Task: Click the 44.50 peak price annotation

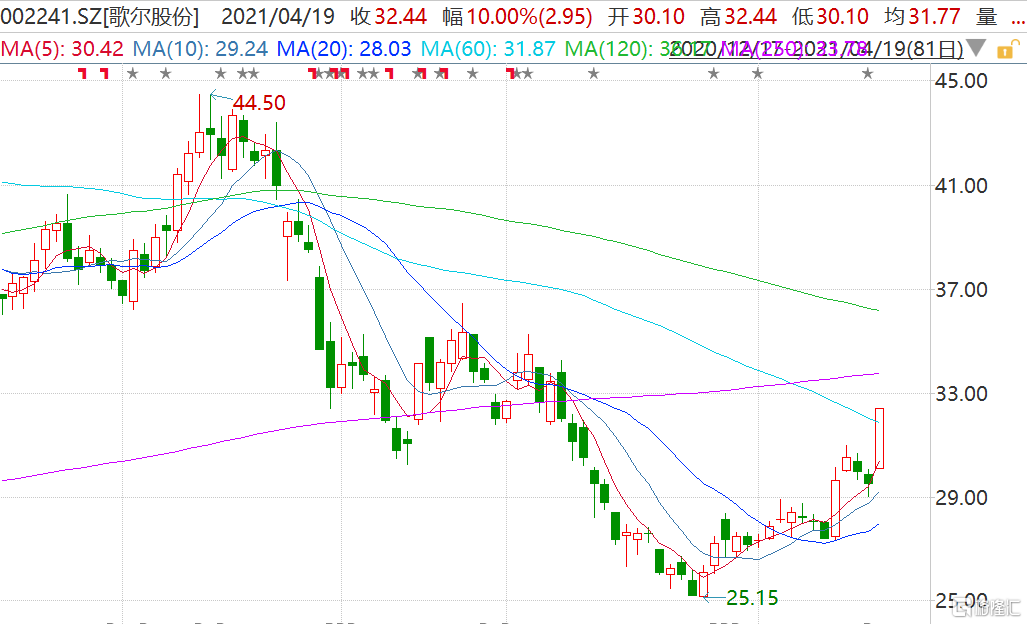Action: click(x=259, y=103)
